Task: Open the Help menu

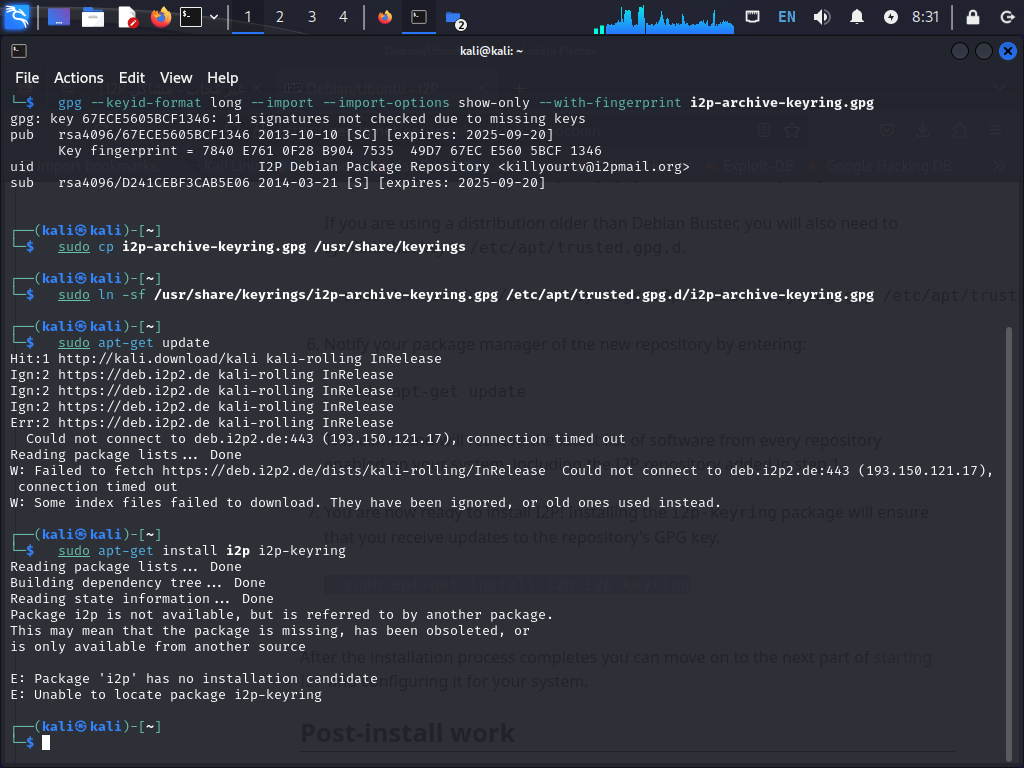Action: 223,78
